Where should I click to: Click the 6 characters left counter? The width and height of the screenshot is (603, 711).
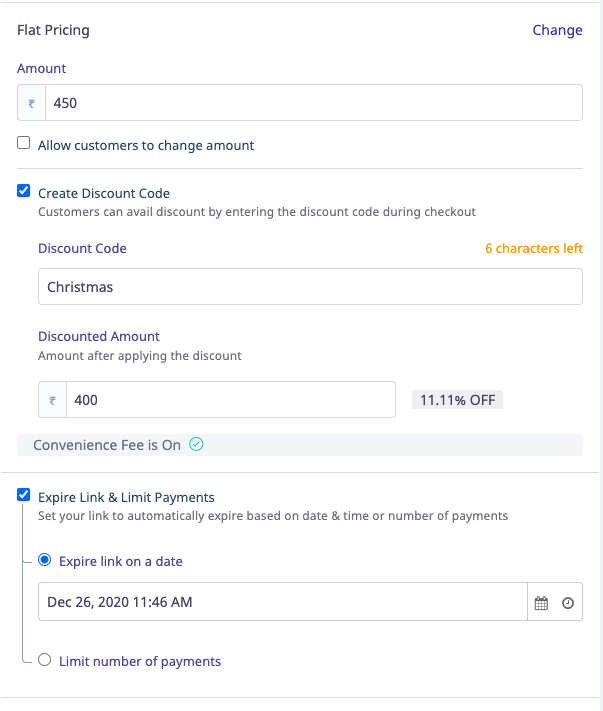click(533, 248)
